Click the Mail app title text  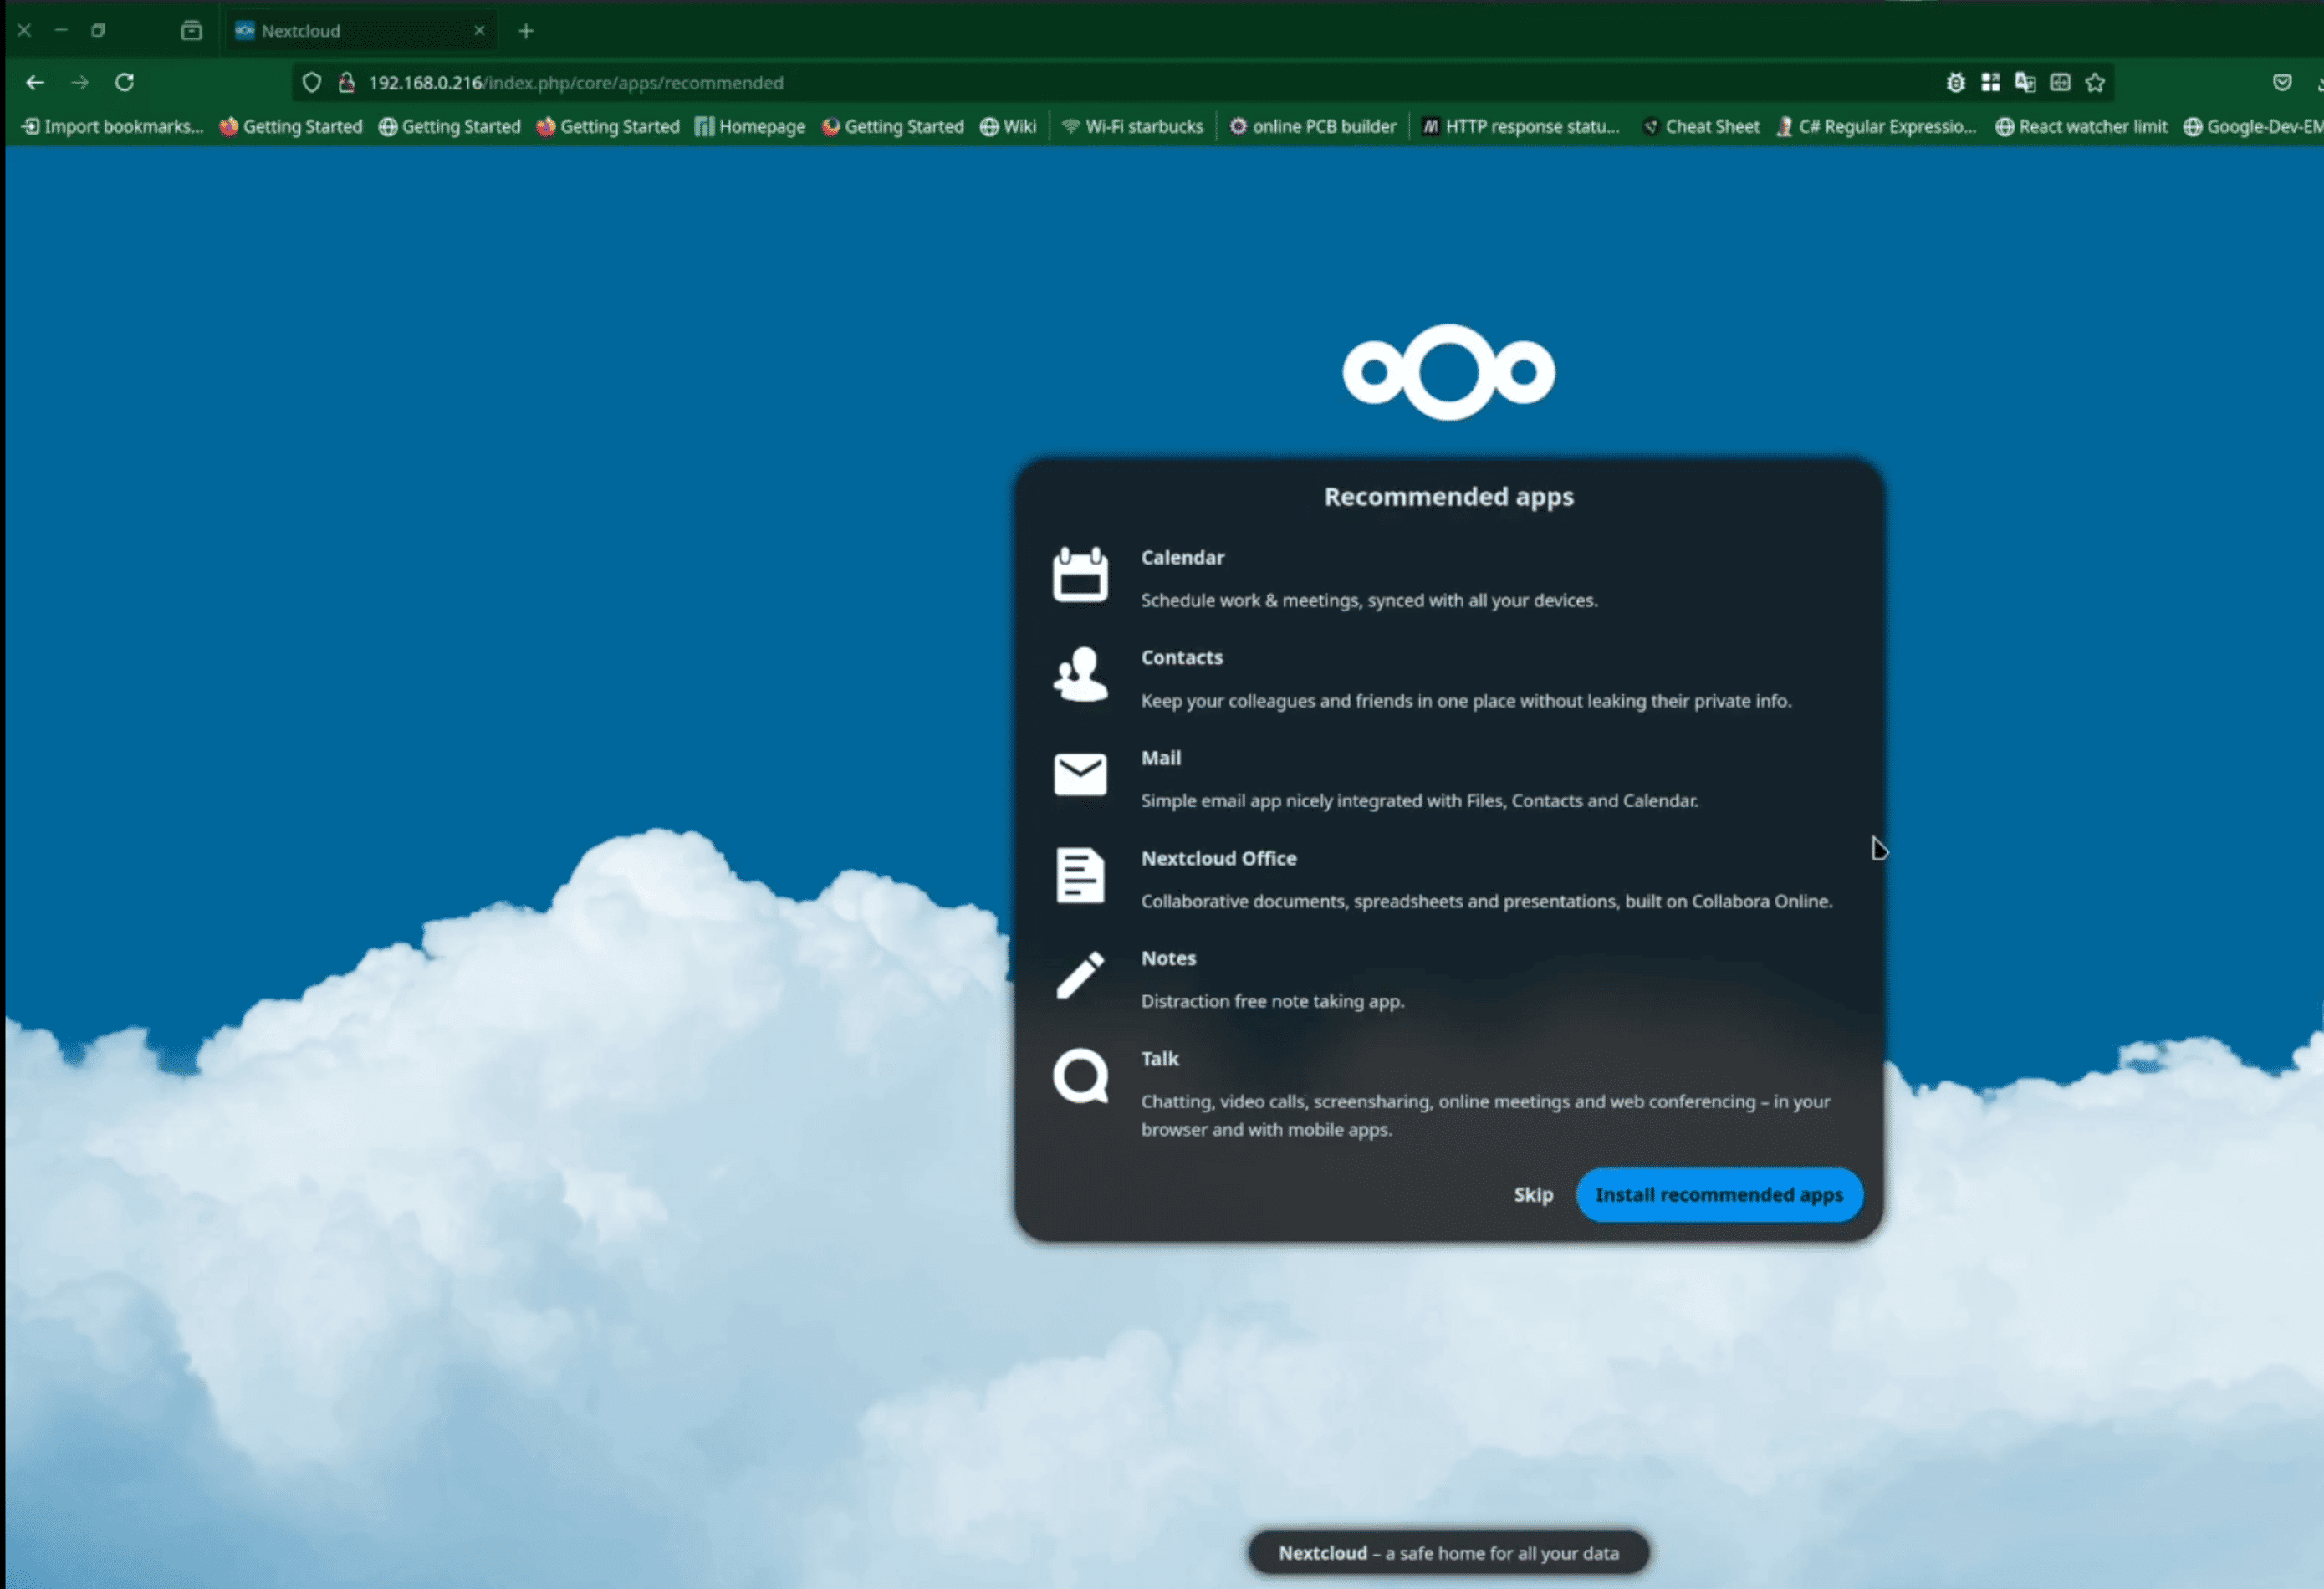click(x=1161, y=758)
